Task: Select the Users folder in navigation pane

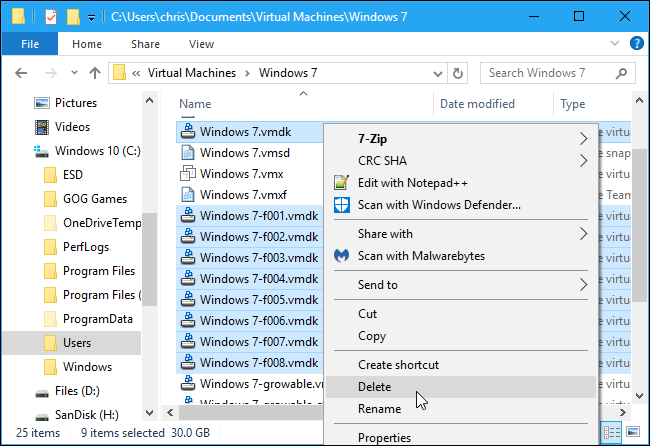Action: pyautogui.click(x=72, y=343)
